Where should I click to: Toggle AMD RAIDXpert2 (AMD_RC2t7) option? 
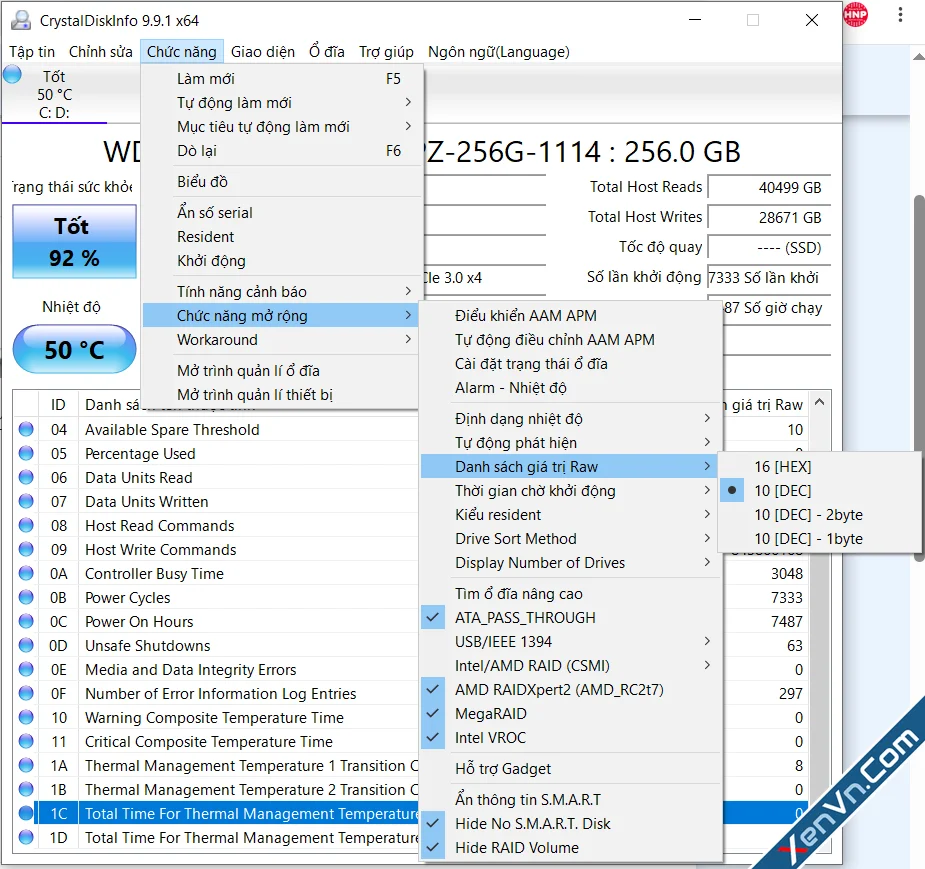[x=571, y=689]
